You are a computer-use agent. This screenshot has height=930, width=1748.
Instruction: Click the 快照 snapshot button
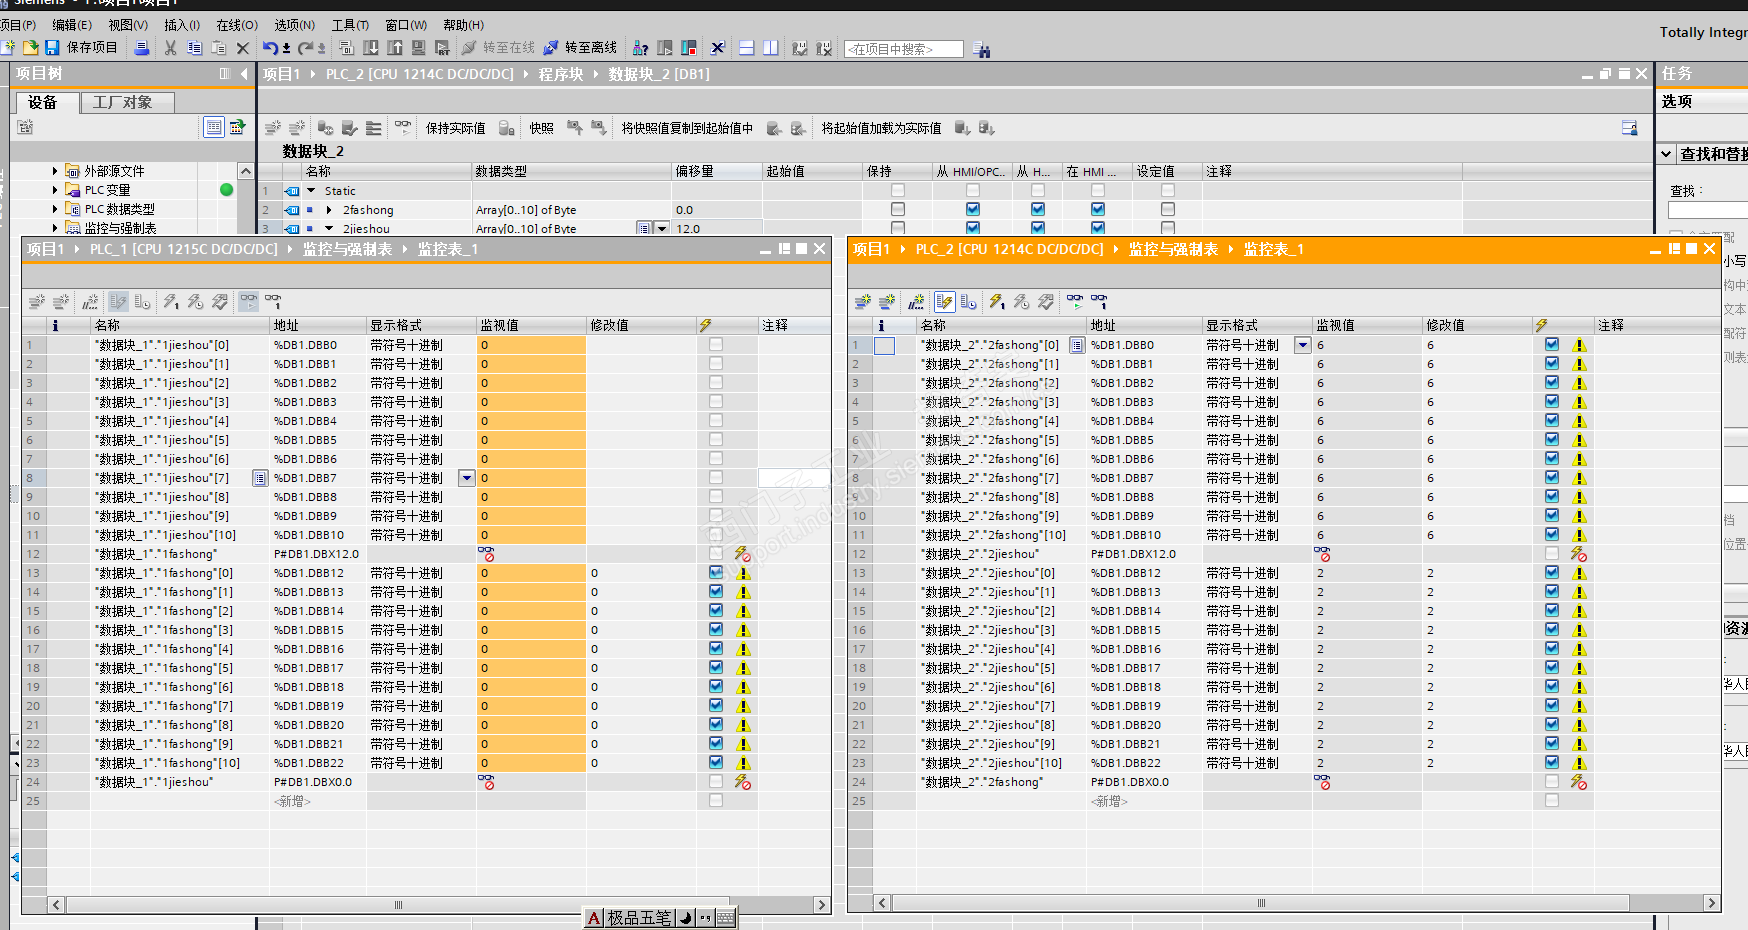pyautogui.click(x=541, y=128)
